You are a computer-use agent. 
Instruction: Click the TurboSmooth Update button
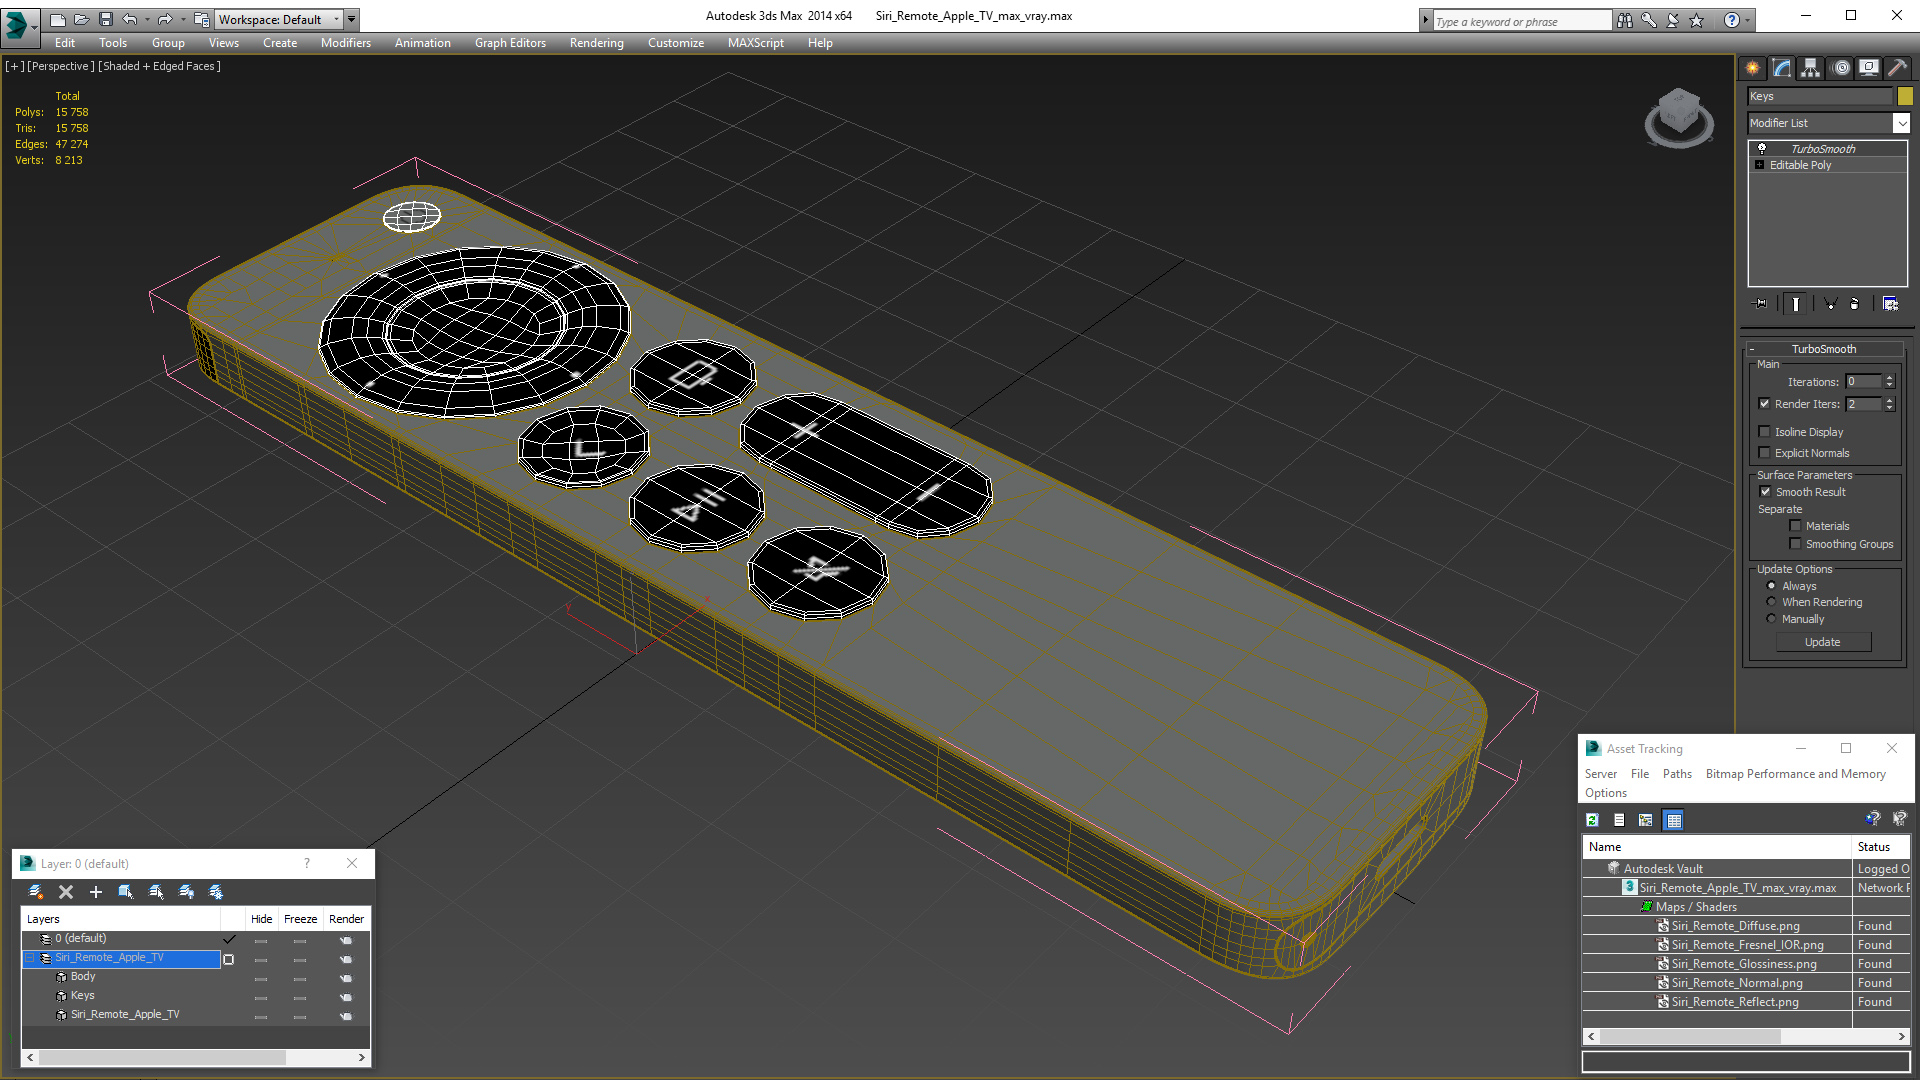coord(1823,642)
